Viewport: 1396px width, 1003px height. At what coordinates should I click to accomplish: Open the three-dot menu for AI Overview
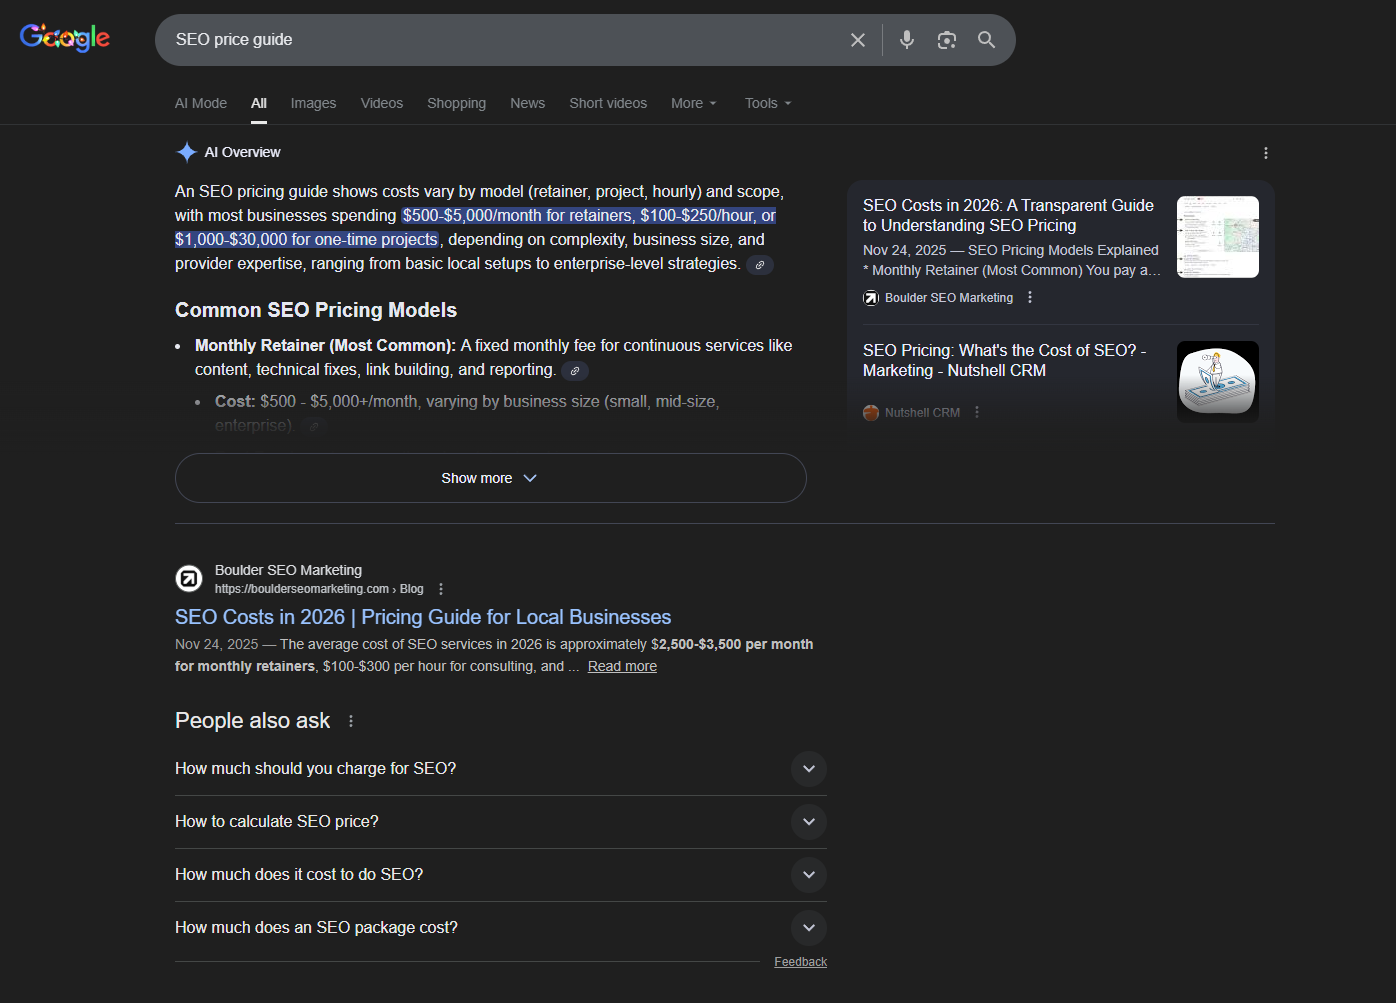(x=1266, y=152)
